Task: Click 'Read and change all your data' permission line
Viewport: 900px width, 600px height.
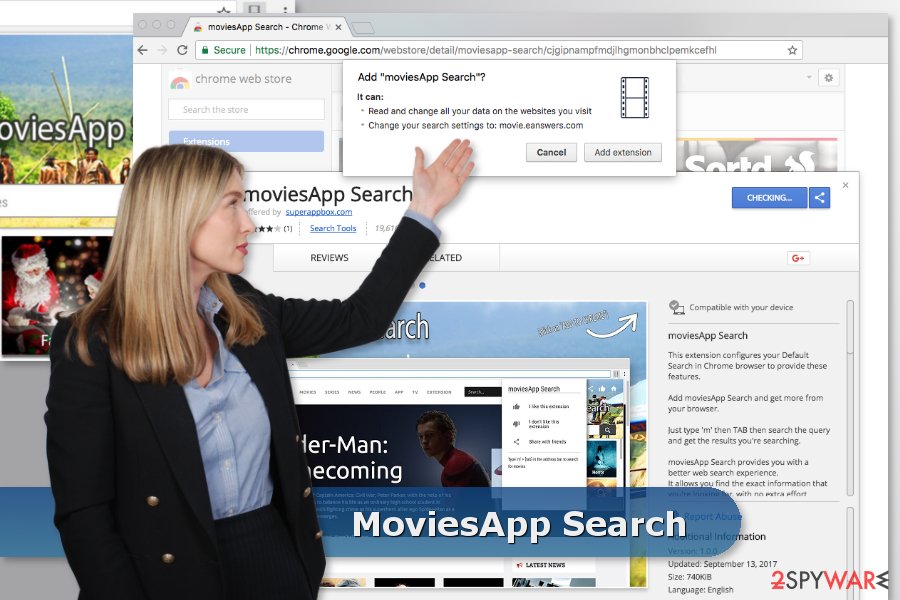Action: tap(479, 111)
